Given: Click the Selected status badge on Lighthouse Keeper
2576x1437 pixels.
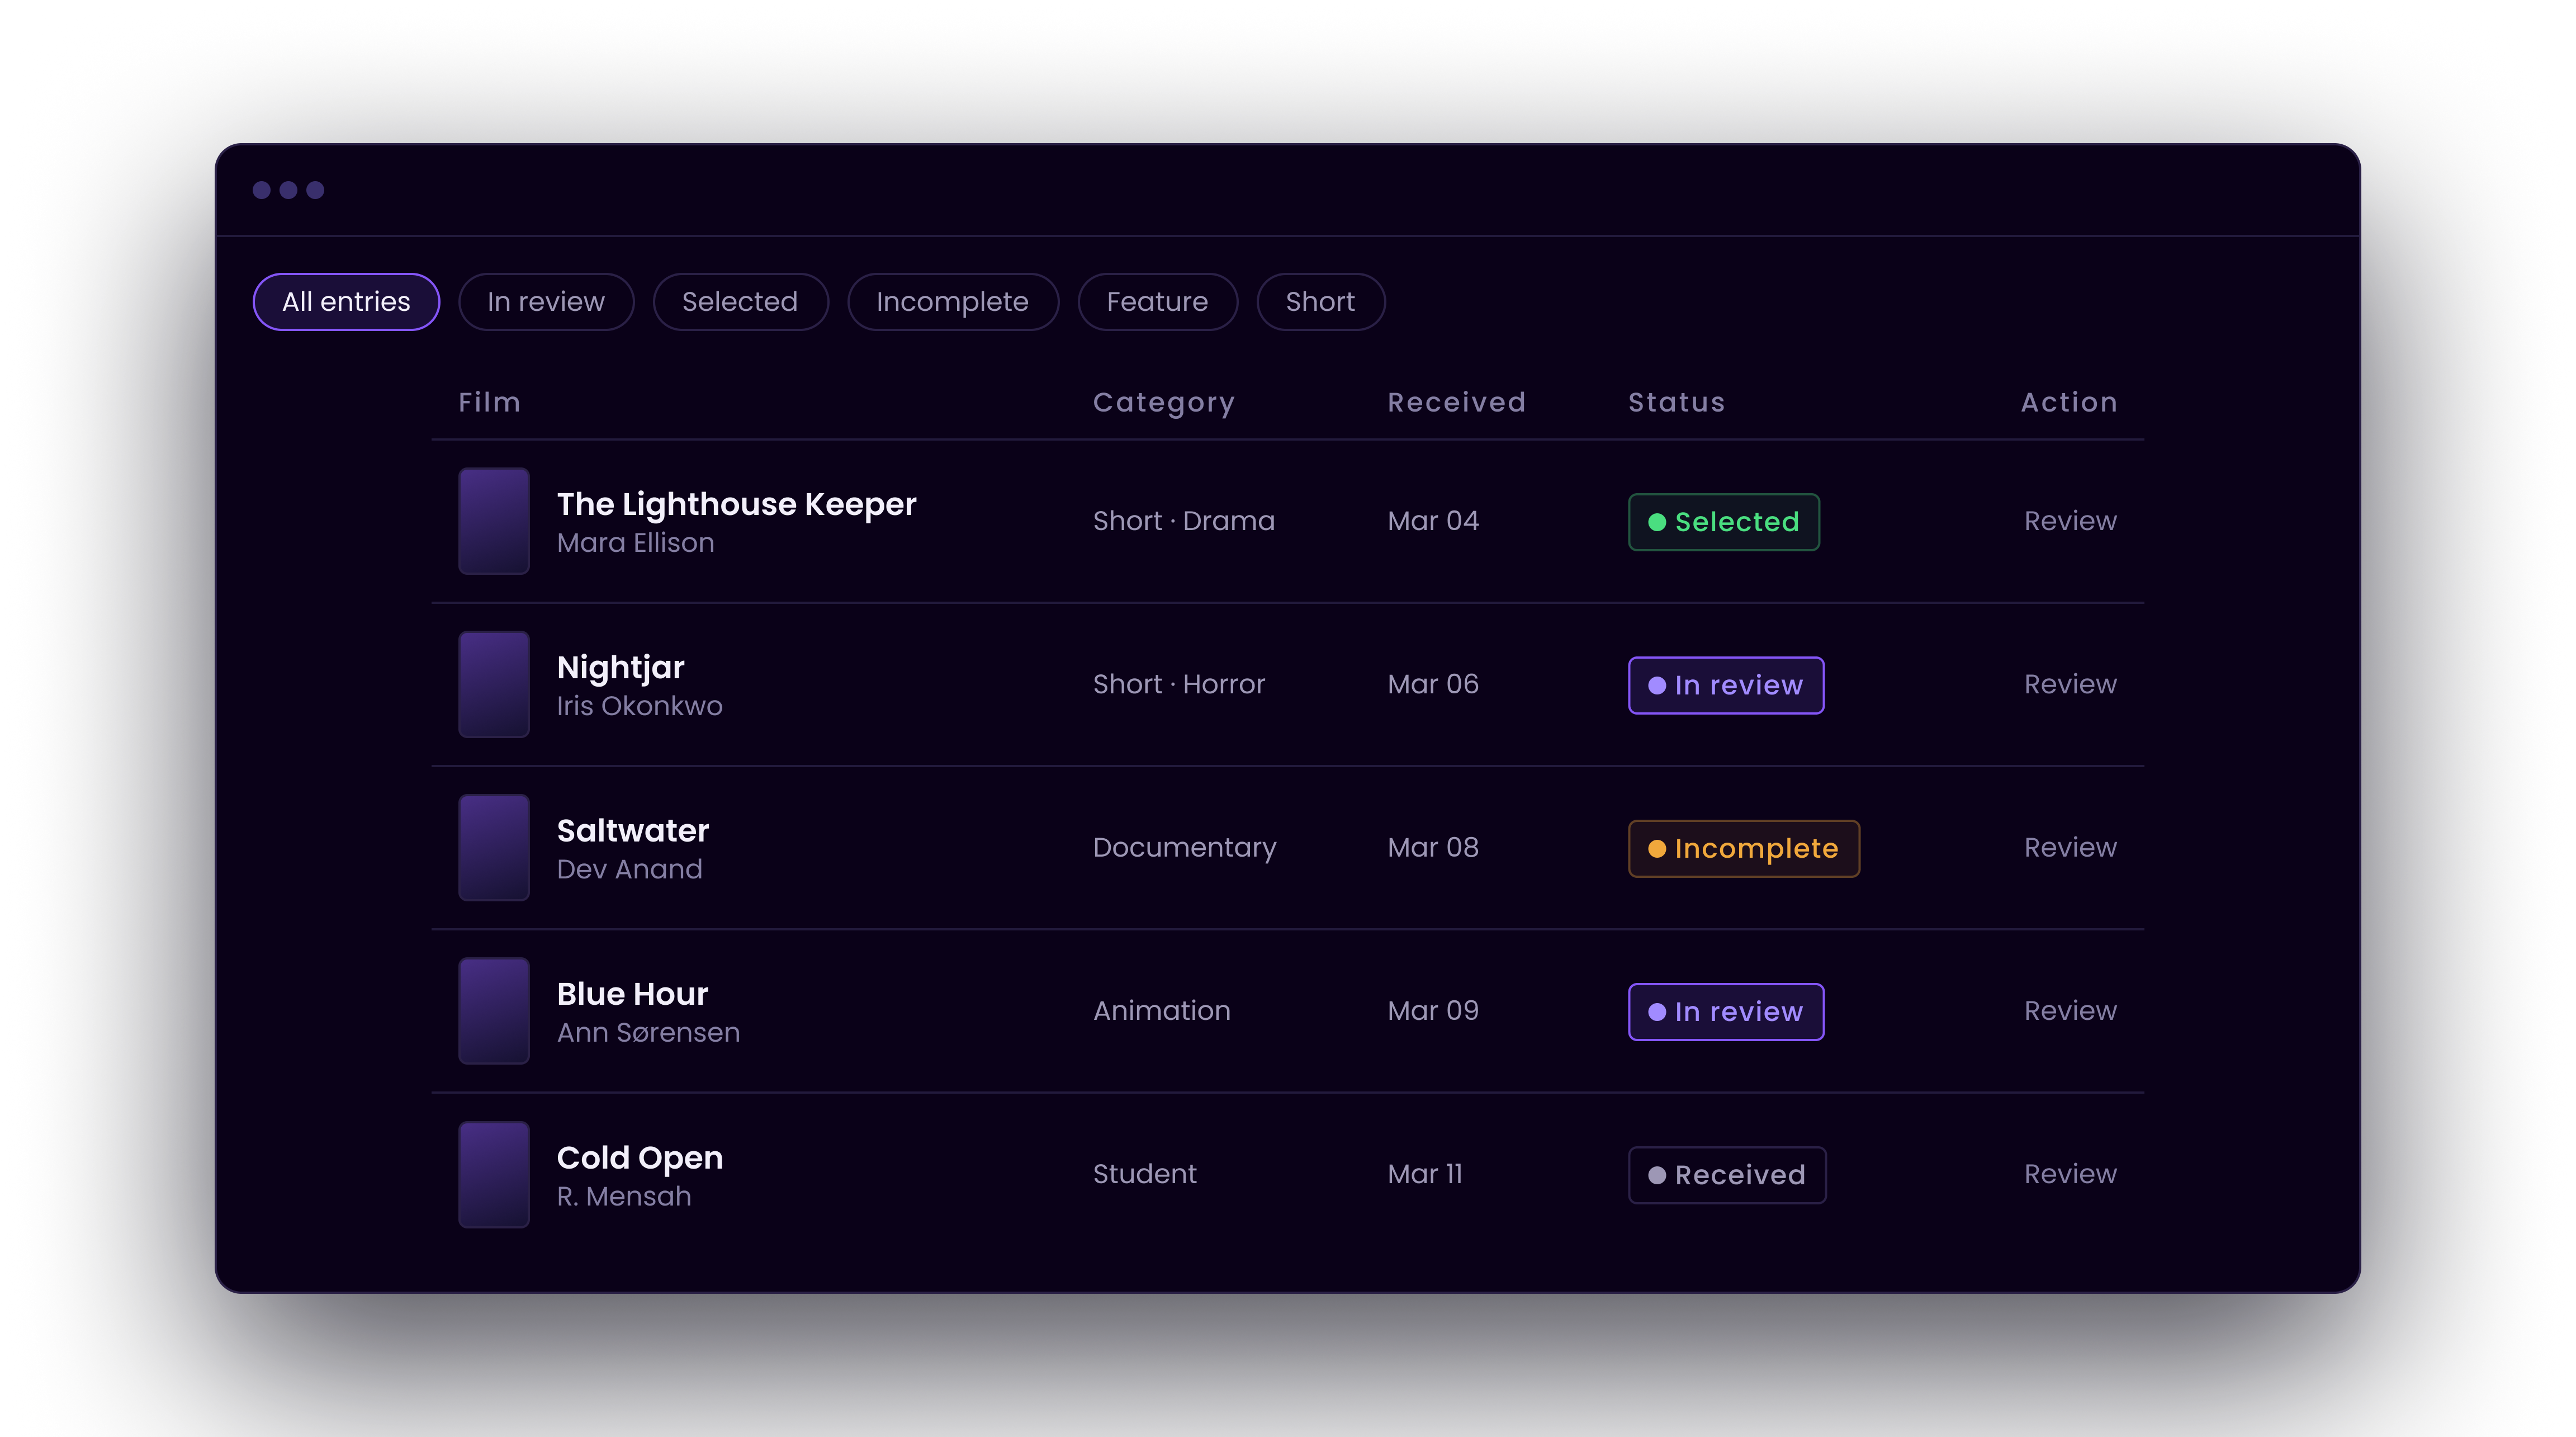Looking at the screenshot, I should [1723, 522].
